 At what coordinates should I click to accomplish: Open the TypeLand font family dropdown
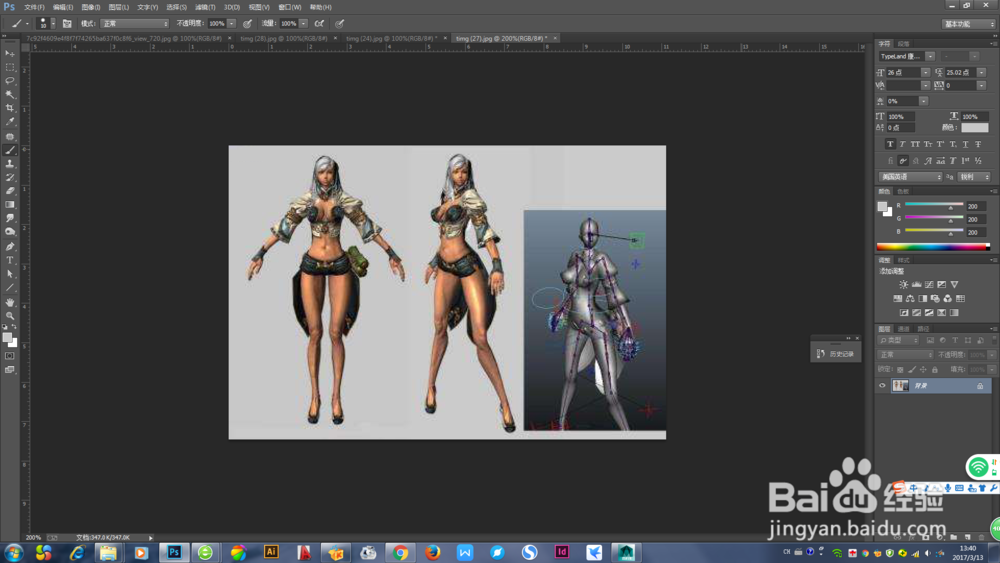929,57
